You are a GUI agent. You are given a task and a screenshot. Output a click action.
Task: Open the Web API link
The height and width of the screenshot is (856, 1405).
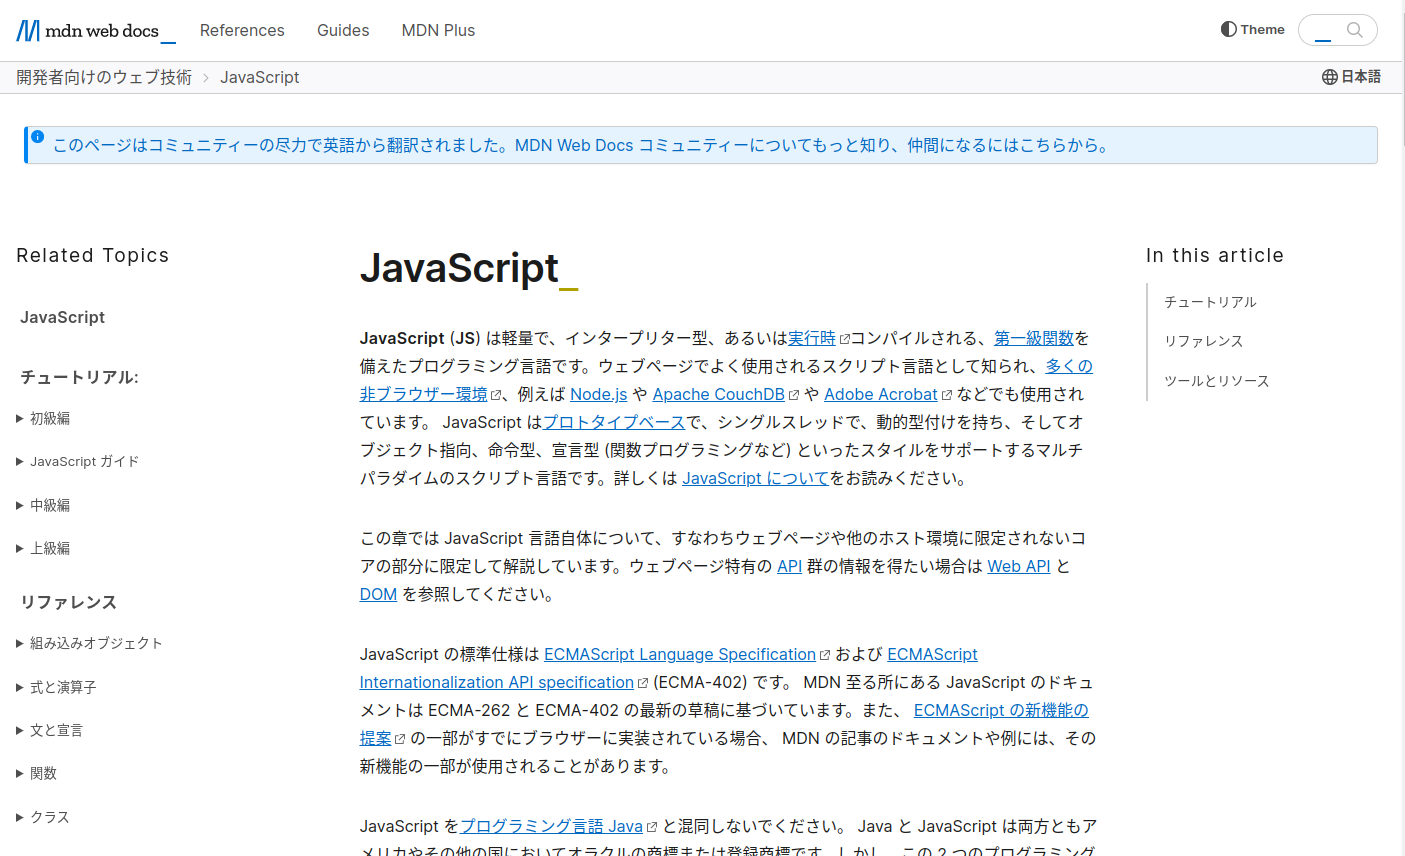tap(1019, 566)
